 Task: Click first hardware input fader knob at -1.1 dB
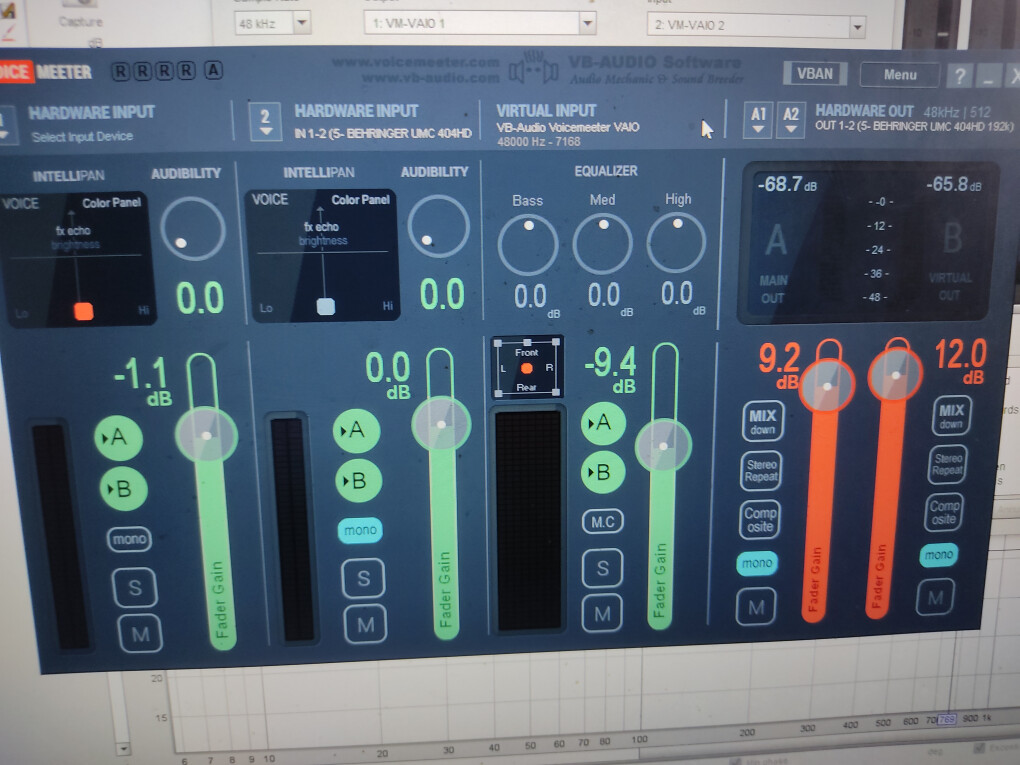click(x=206, y=435)
